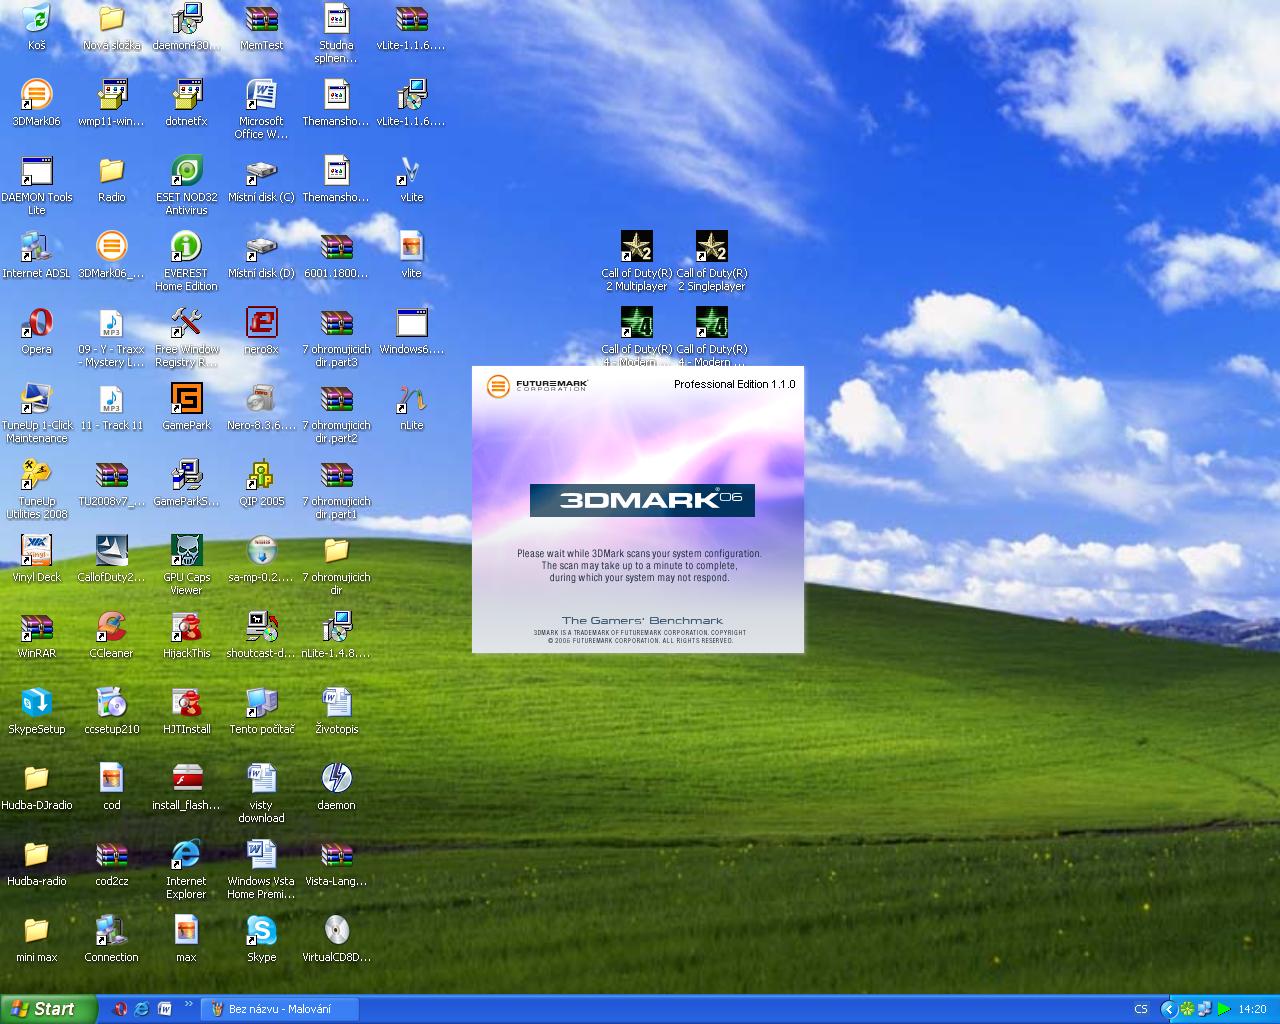Open the Windows Vista Home Premium document
1280x1024 pixels.
(262, 855)
